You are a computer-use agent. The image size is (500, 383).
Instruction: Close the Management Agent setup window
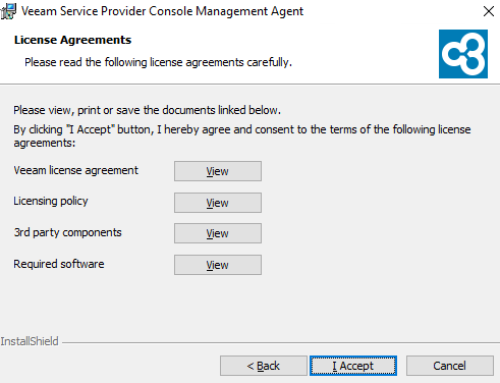pyautogui.click(x=488, y=11)
